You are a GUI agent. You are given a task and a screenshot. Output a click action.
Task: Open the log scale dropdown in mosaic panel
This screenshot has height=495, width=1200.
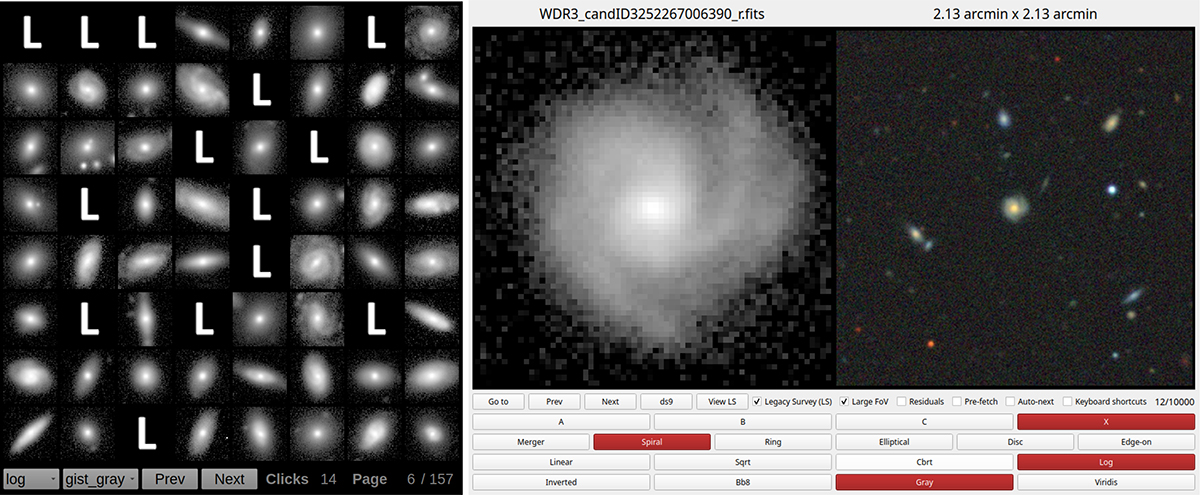click(31, 479)
